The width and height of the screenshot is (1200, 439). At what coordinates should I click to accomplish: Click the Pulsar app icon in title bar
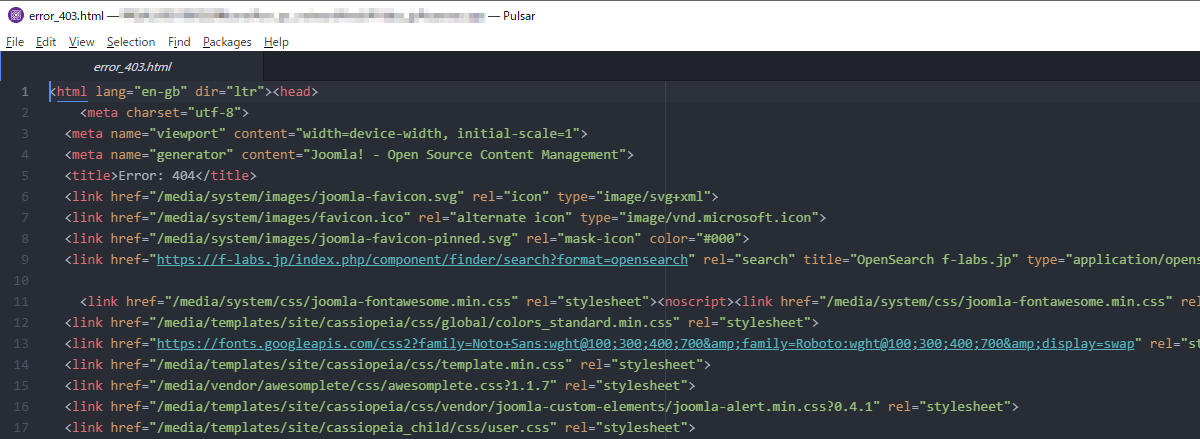click(13, 15)
